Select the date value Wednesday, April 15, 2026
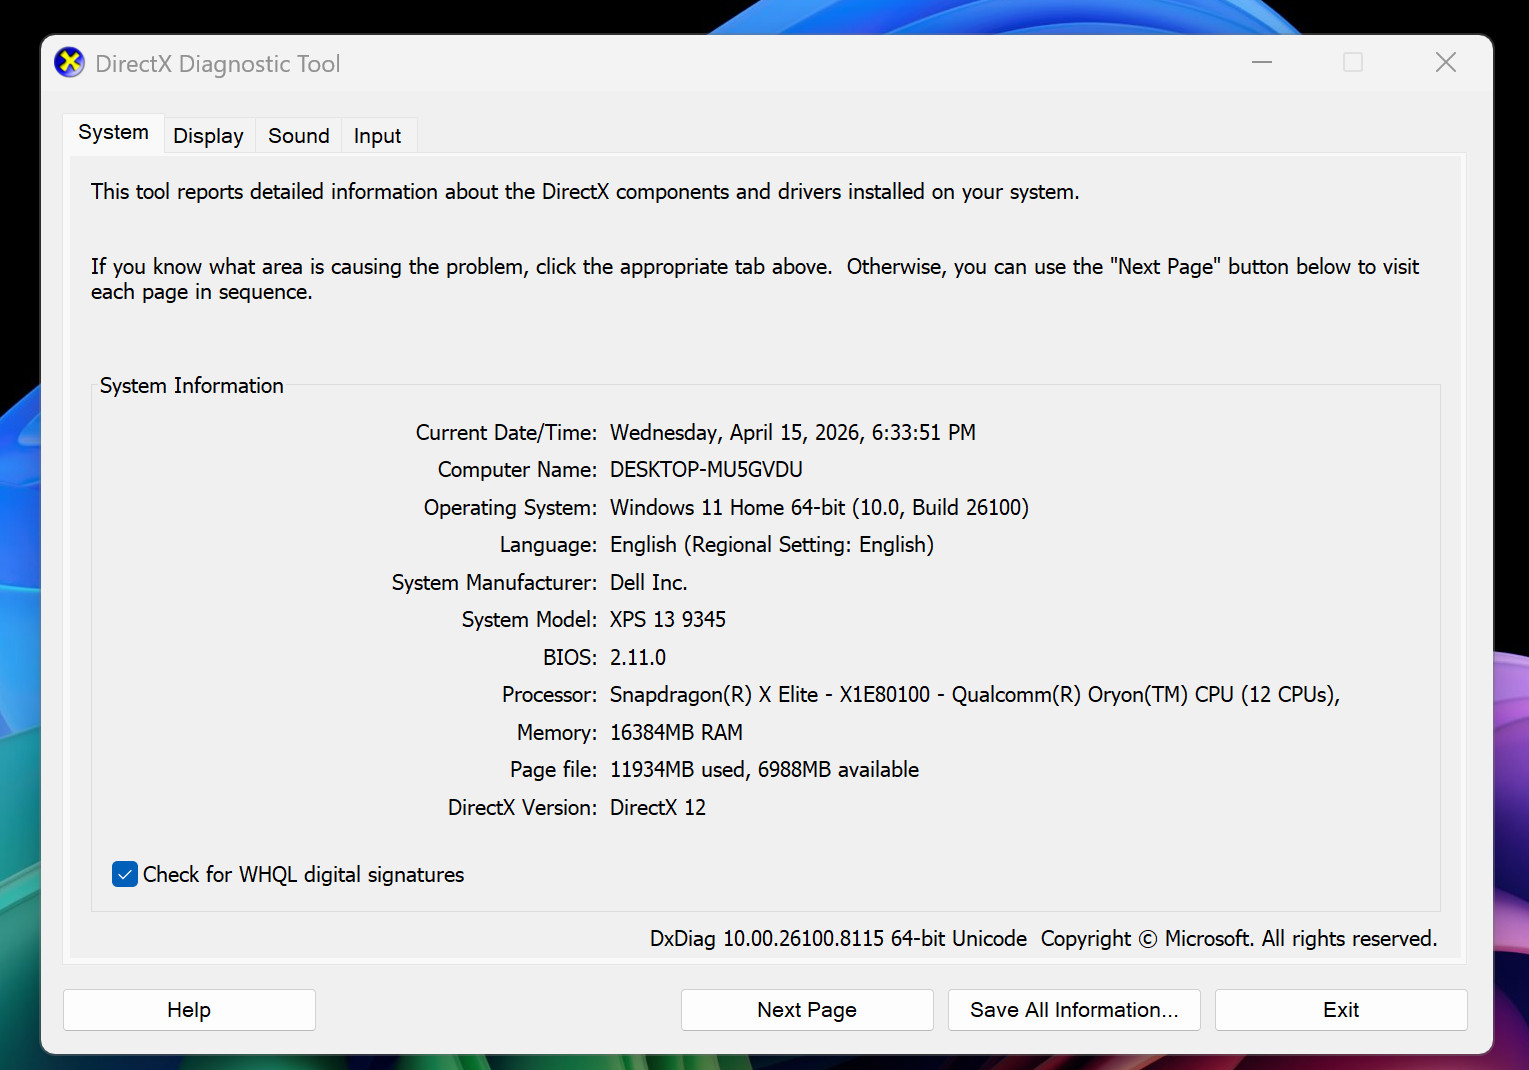1529x1070 pixels. pyautogui.click(x=793, y=432)
